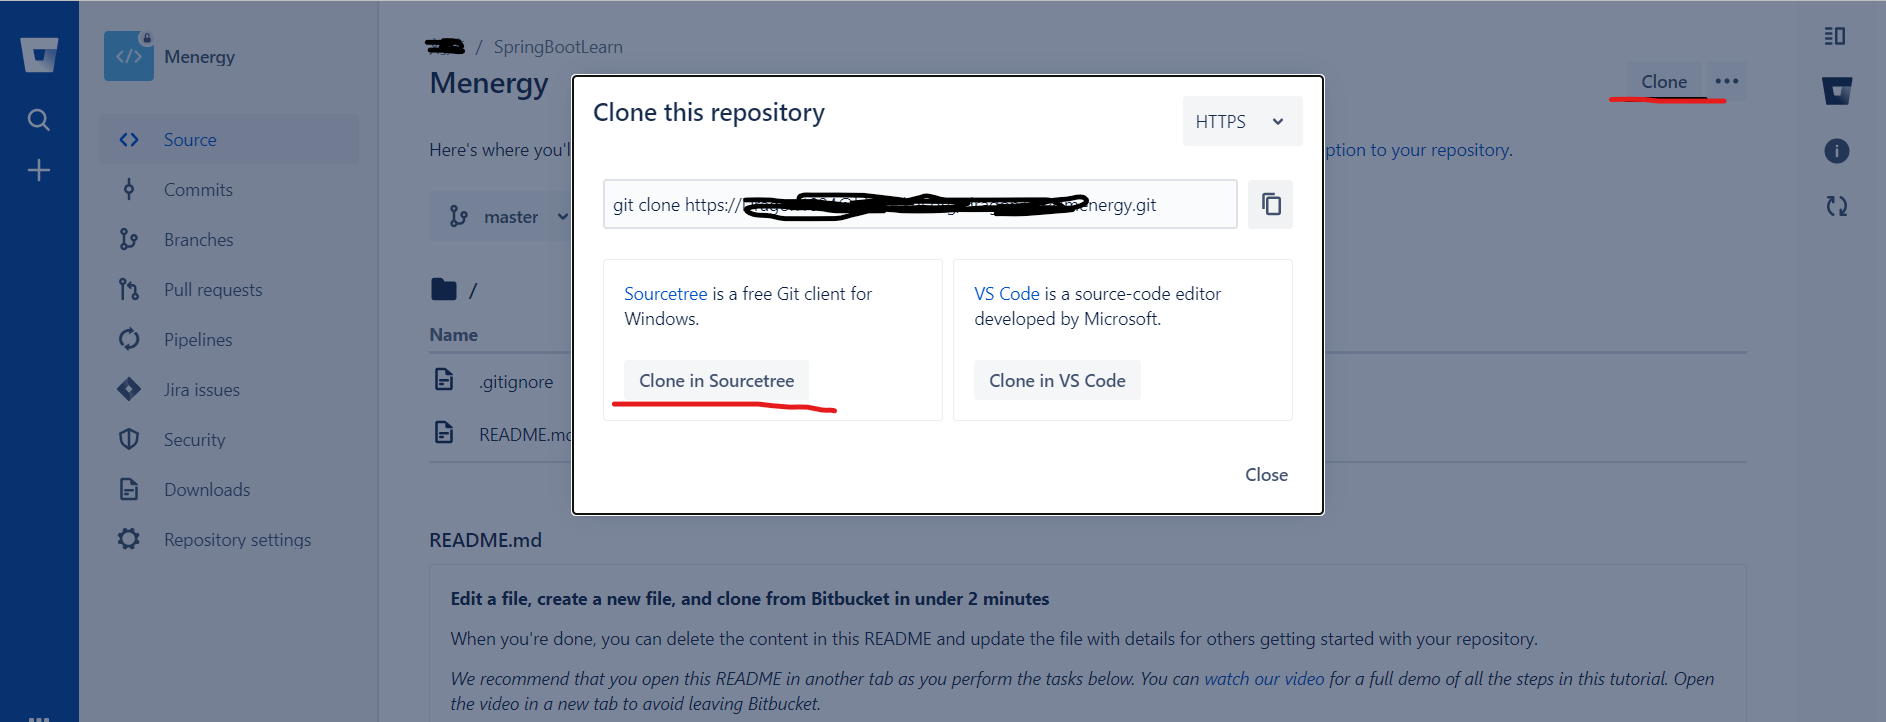Select the Commits icon in the sidebar
Viewport: 1886px width, 722px height.
coord(130,189)
